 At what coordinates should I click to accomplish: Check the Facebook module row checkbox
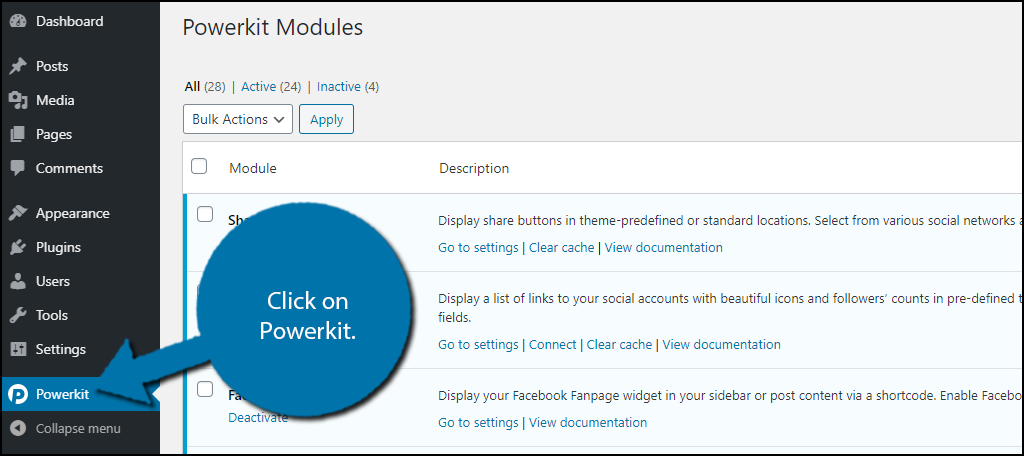pos(205,389)
